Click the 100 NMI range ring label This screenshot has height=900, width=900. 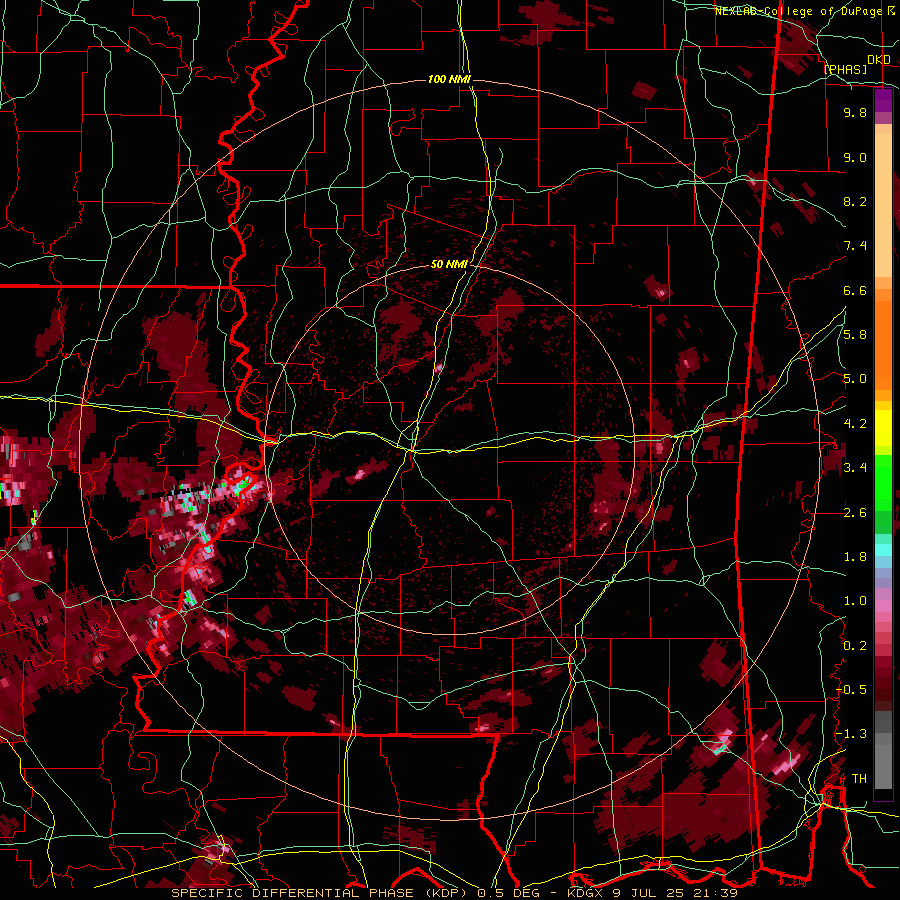click(449, 79)
